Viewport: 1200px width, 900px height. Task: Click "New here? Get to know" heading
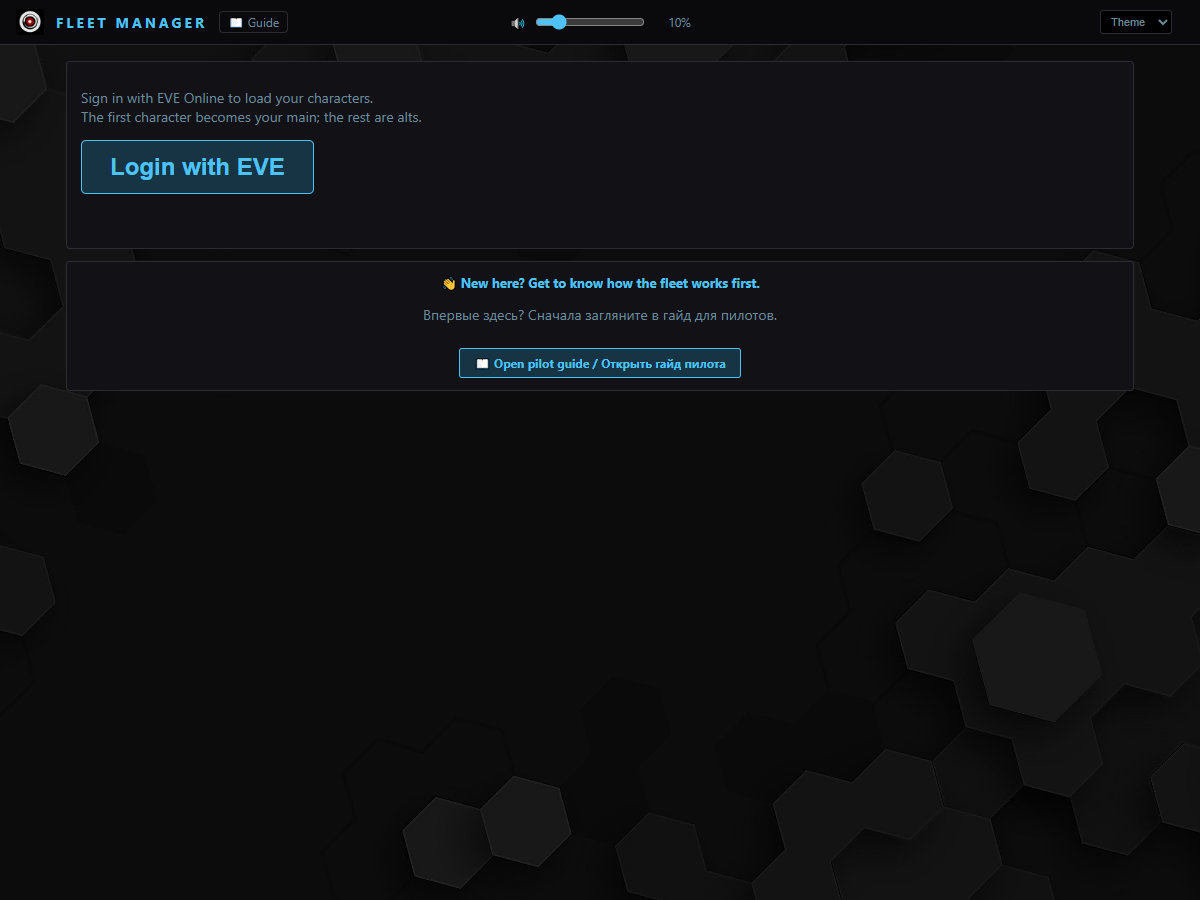pyautogui.click(x=600, y=284)
